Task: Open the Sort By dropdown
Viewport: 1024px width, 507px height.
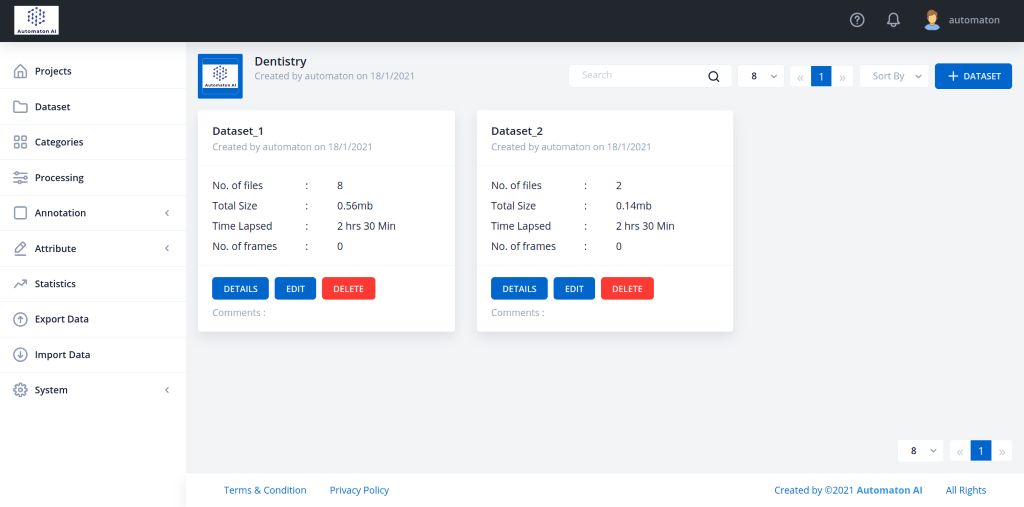Action: [894, 76]
